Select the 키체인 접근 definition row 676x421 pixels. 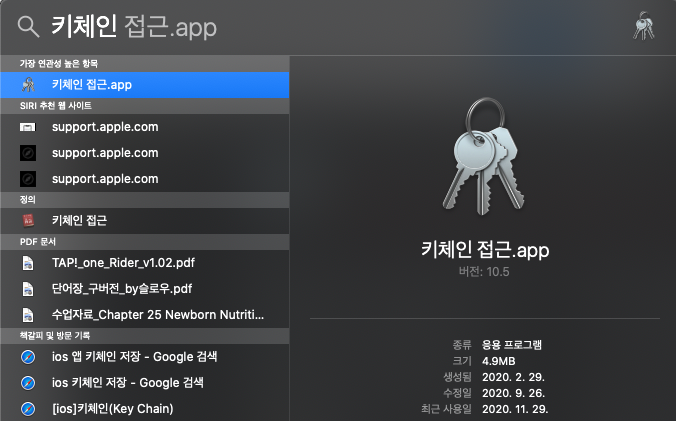click(145, 221)
